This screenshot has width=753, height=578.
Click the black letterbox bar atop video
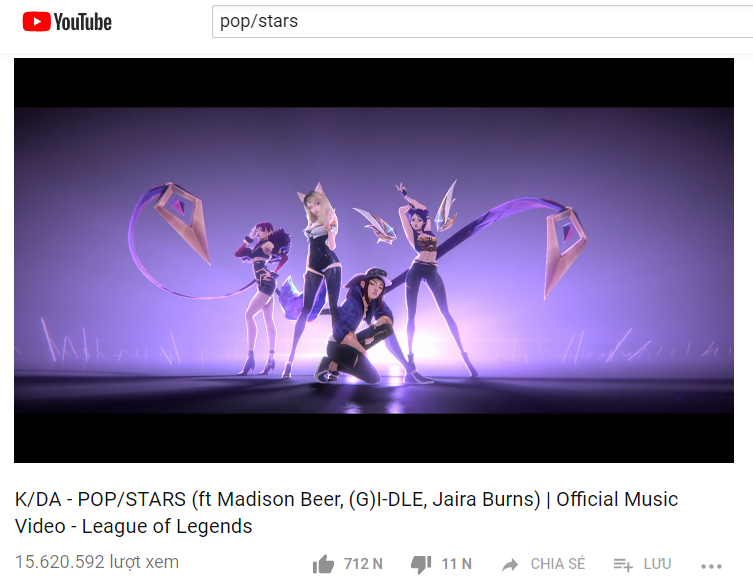coord(374,83)
